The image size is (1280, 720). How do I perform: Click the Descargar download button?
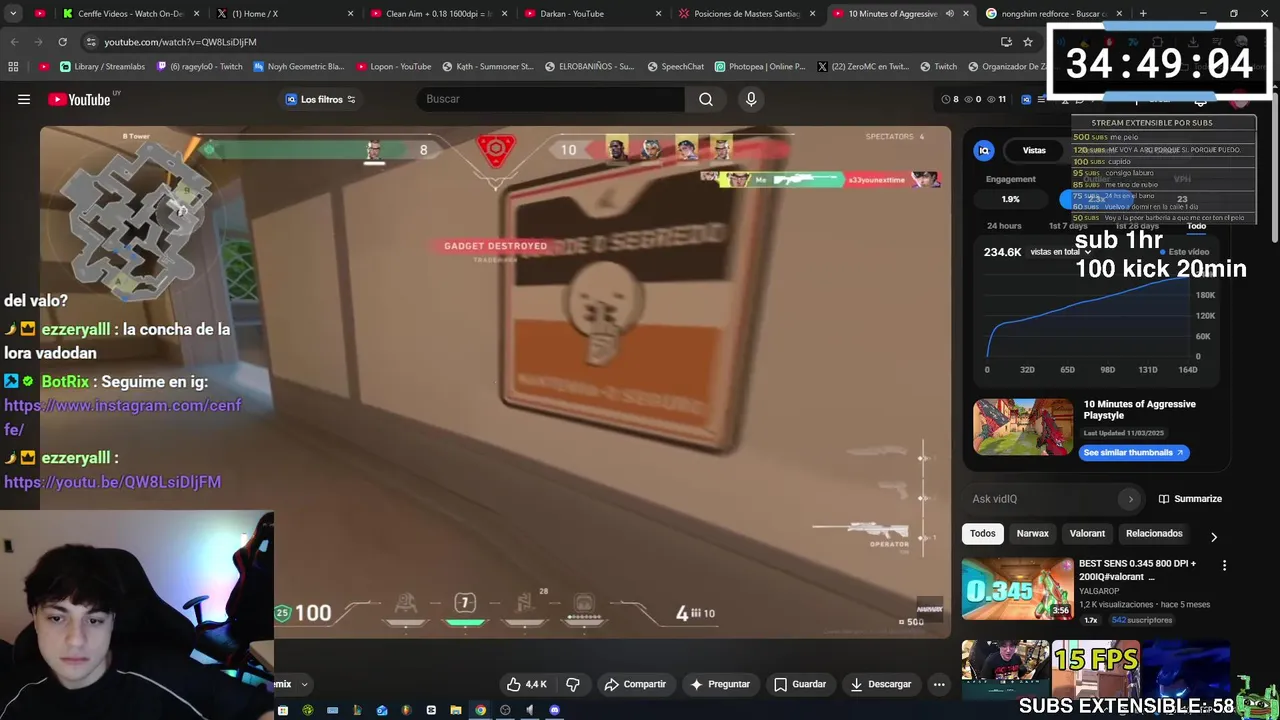pos(881,684)
